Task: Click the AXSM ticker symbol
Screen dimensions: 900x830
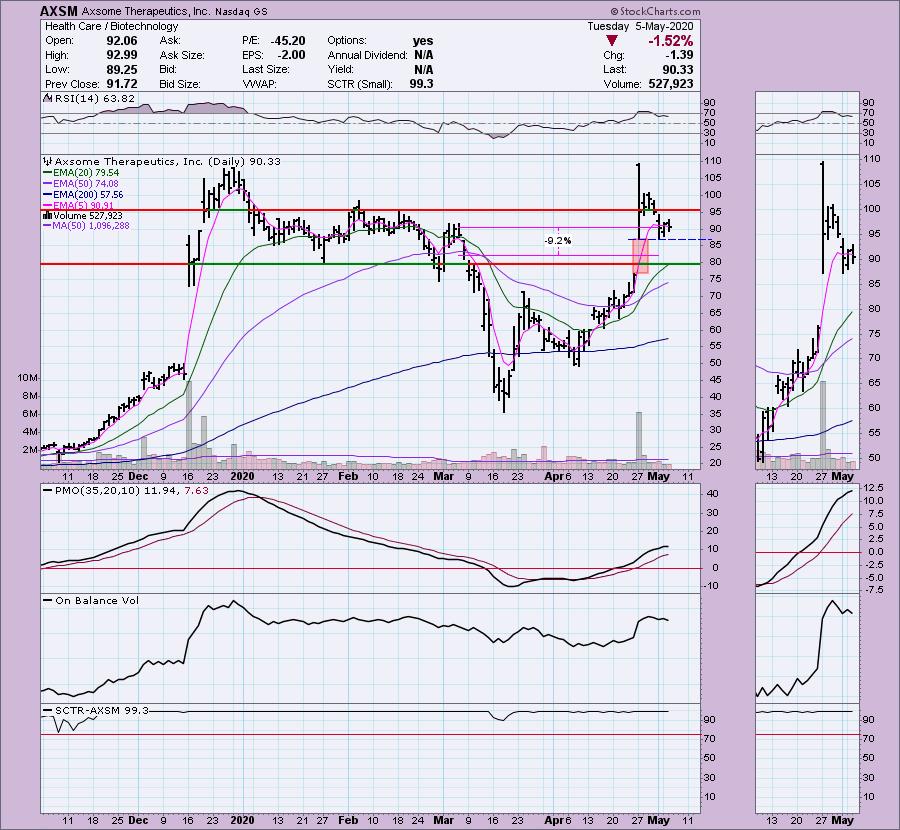Action: pos(59,11)
